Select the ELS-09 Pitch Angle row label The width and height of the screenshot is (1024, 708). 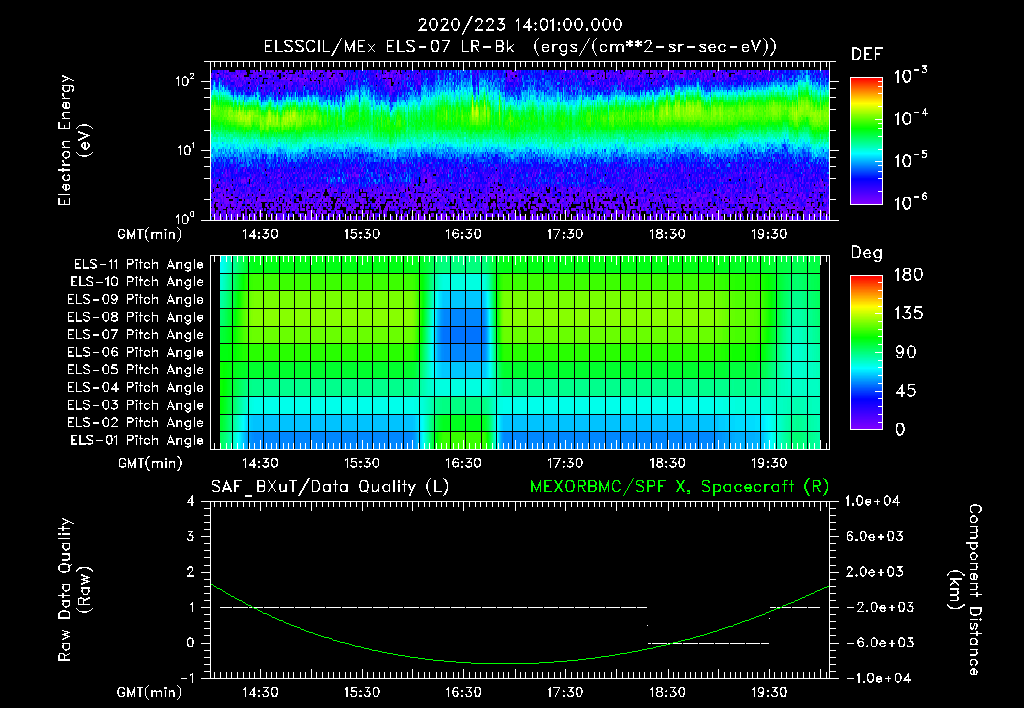(136, 300)
